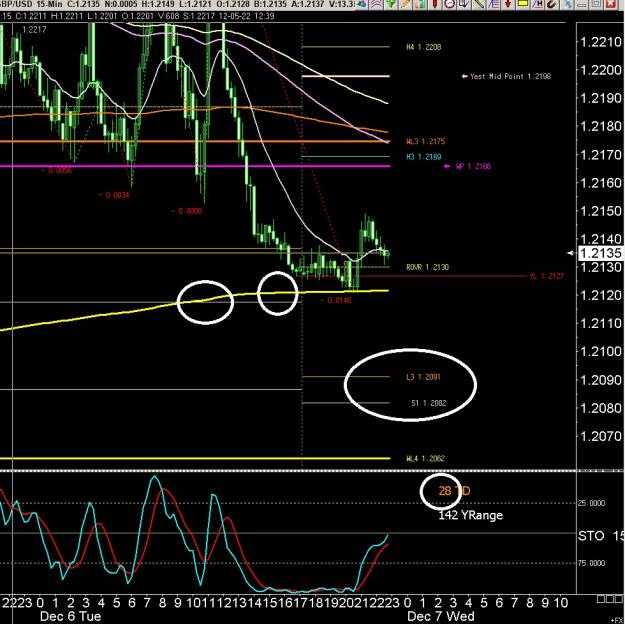Click the red marker pen toolbar icon
This screenshot has height=624, width=625.
coord(435,4)
